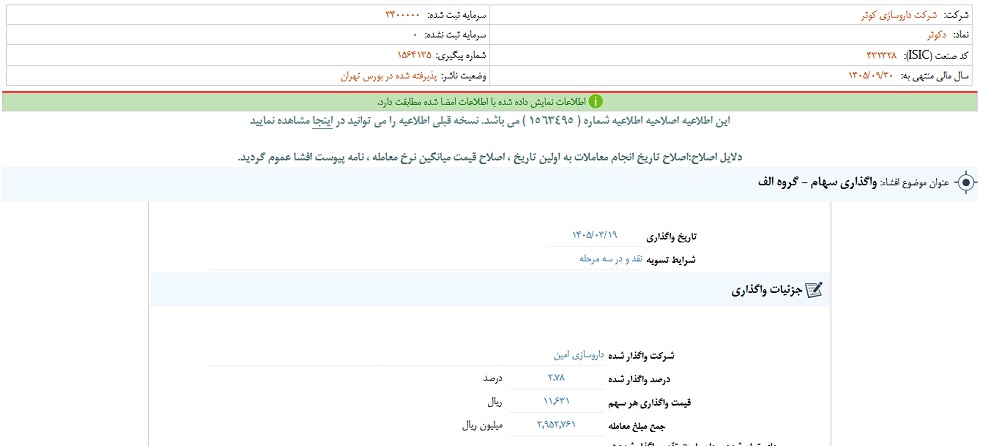Image resolution: width=982 pixels, height=446 pixels.
Task: Click the دلایل اصلاح correction reasons line
Action: (x=490, y=157)
